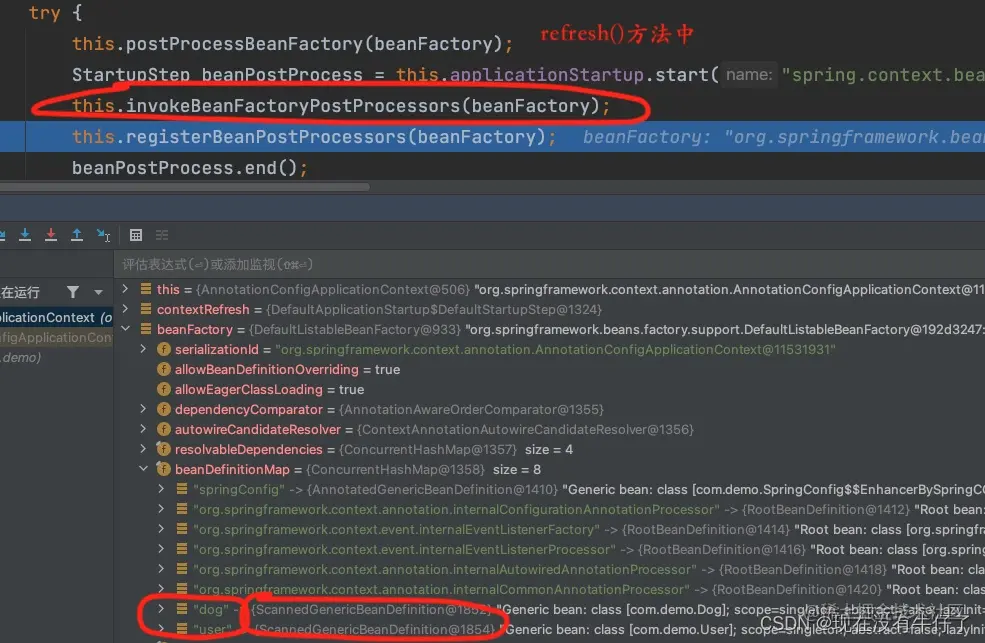The height and width of the screenshot is (643, 985).
Task: Click the postProcessBeanFactory code line
Action: (292, 43)
